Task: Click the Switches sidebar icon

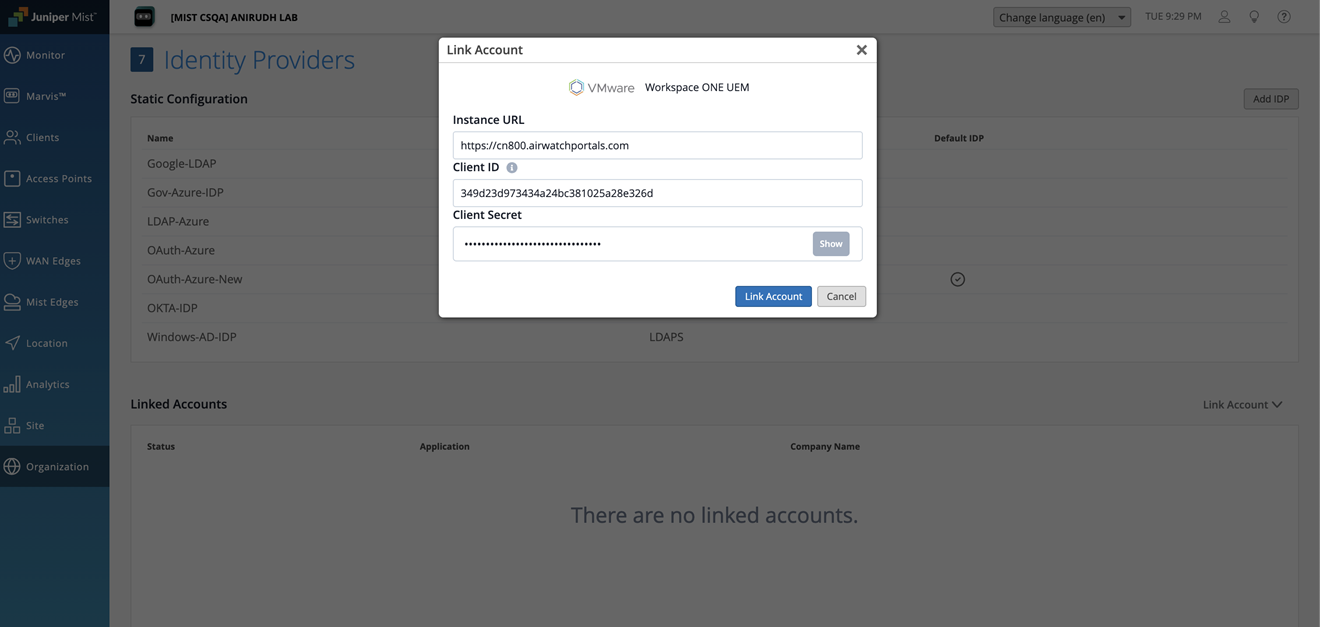Action: 12,220
